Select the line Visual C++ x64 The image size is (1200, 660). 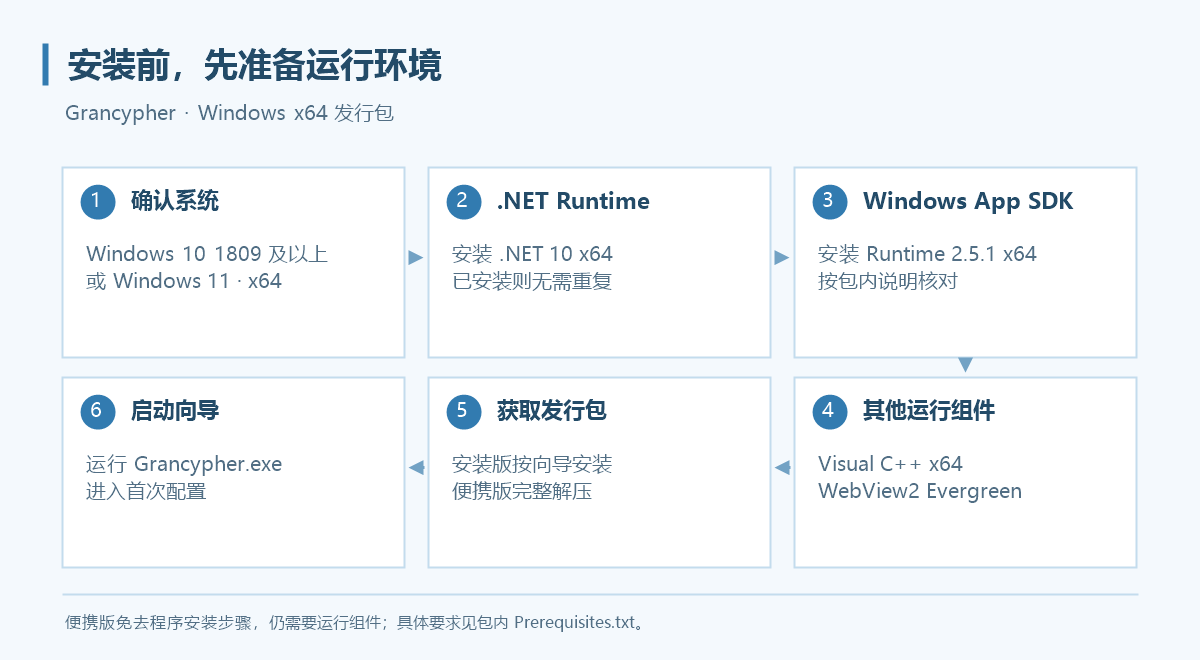click(x=890, y=464)
